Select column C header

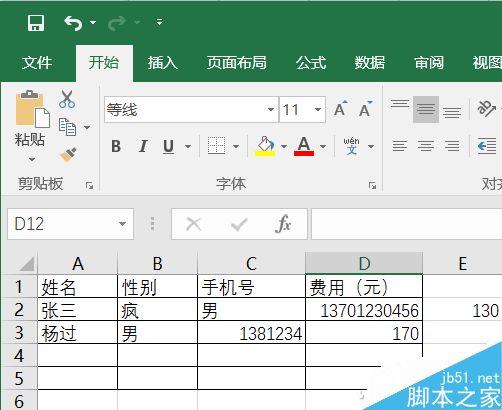pyautogui.click(x=251, y=264)
